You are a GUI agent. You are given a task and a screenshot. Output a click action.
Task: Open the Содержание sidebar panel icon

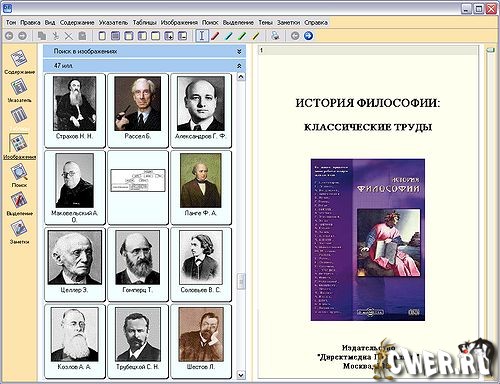[x=19, y=59]
